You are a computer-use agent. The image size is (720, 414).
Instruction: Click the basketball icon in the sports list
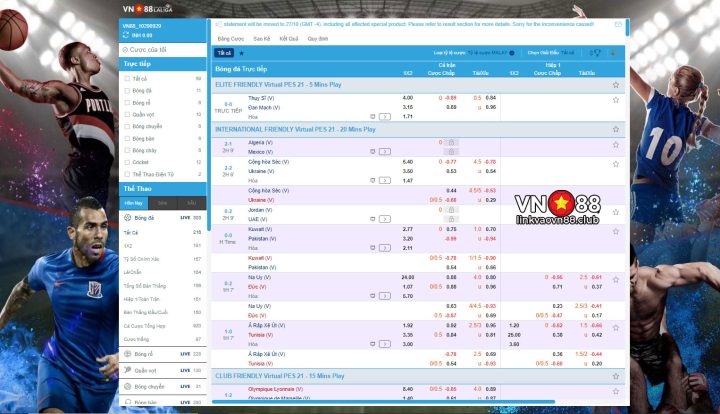128,353
